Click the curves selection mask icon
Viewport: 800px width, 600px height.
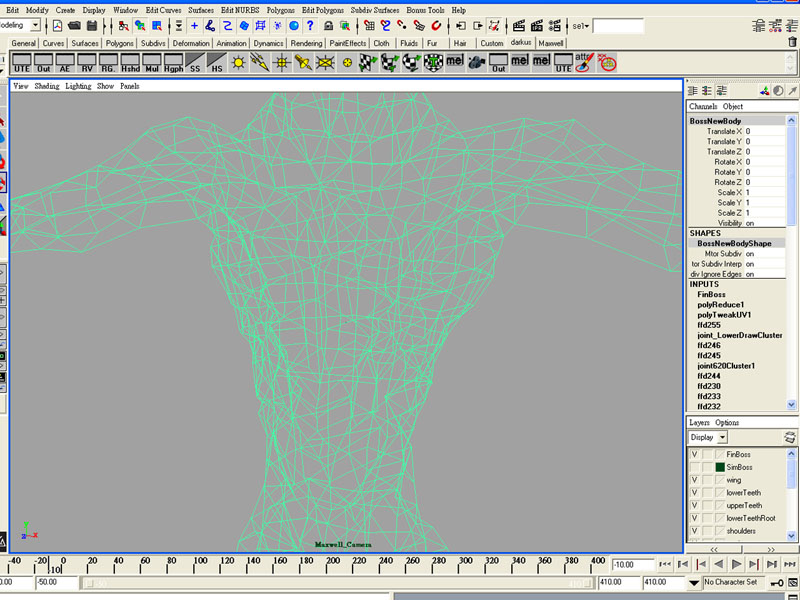pos(227,26)
